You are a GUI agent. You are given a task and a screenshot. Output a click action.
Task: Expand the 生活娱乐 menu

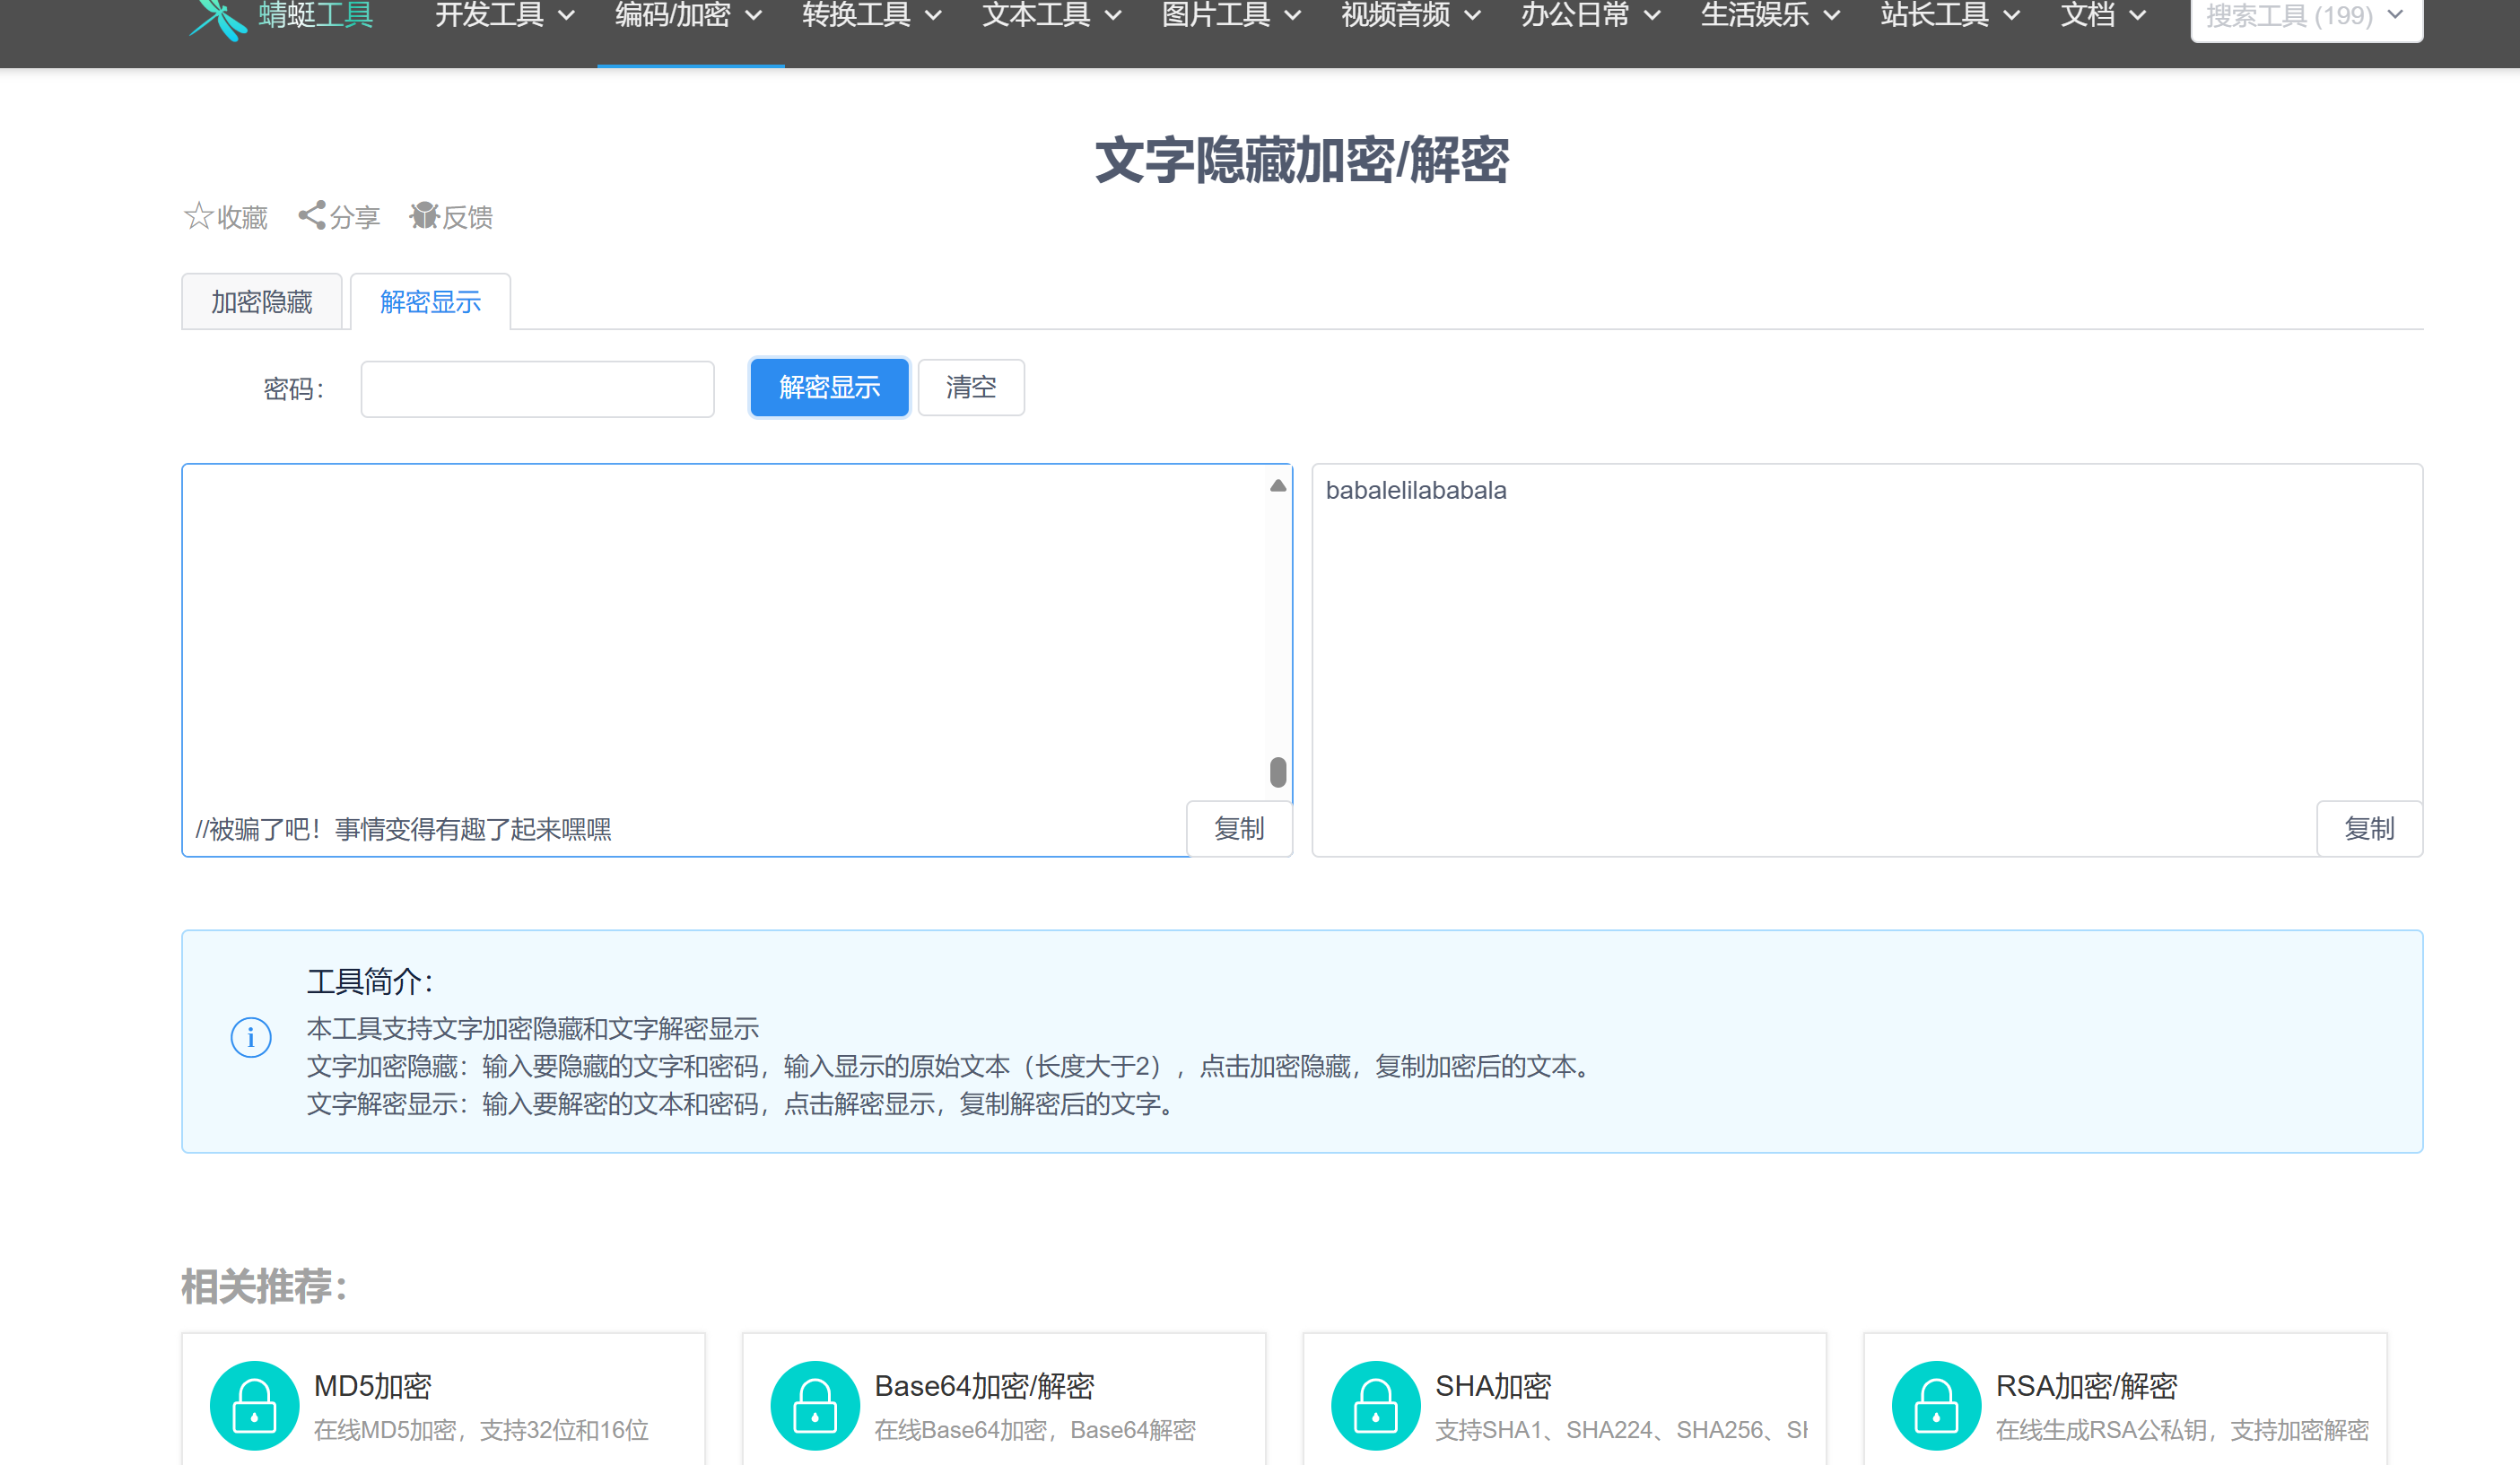pyautogui.click(x=1770, y=16)
